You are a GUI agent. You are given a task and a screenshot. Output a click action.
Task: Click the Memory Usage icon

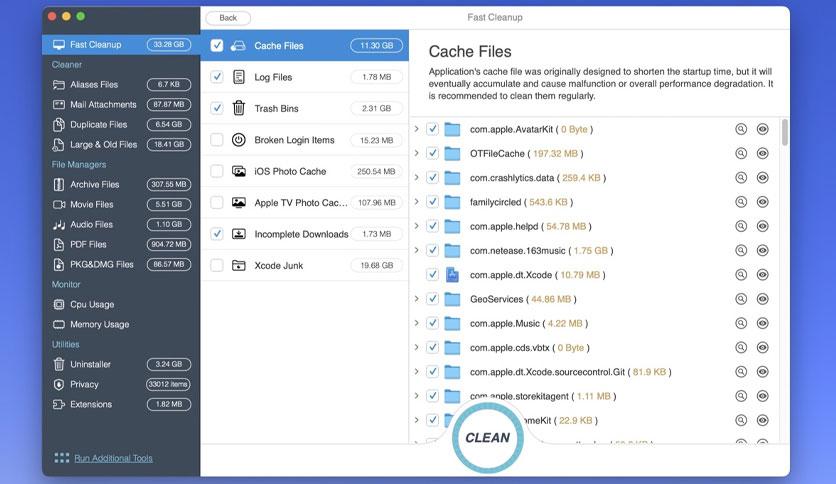point(59,325)
